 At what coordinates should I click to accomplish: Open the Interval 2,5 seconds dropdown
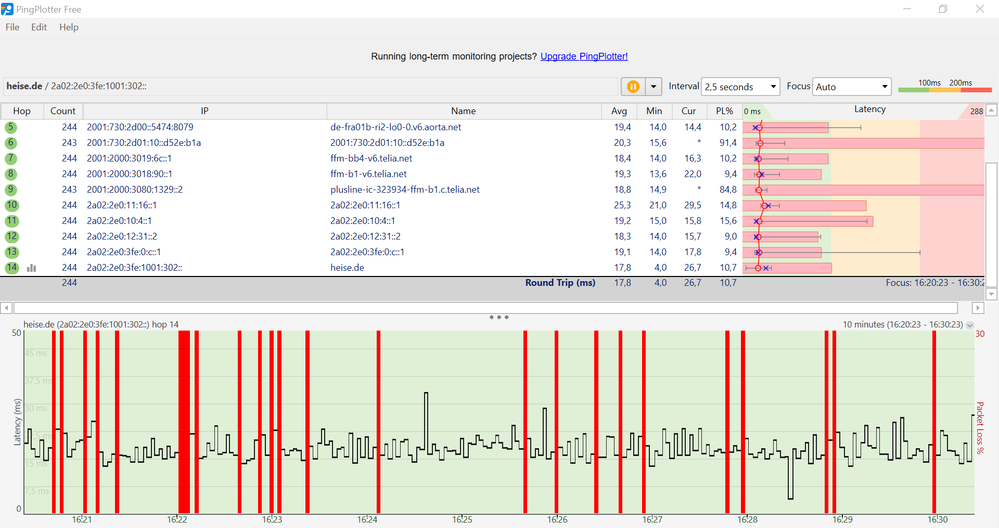click(740, 87)
